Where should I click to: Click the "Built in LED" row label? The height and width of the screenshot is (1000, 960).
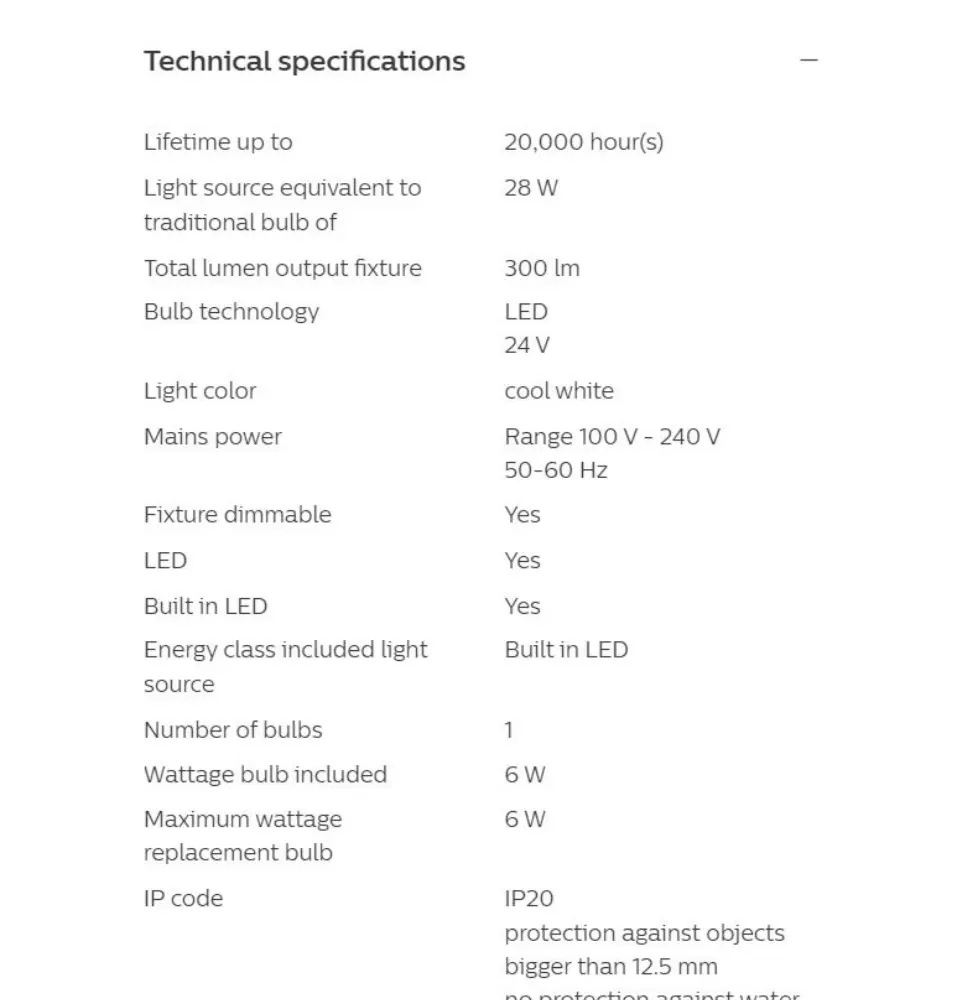click(x=205, y=606)
